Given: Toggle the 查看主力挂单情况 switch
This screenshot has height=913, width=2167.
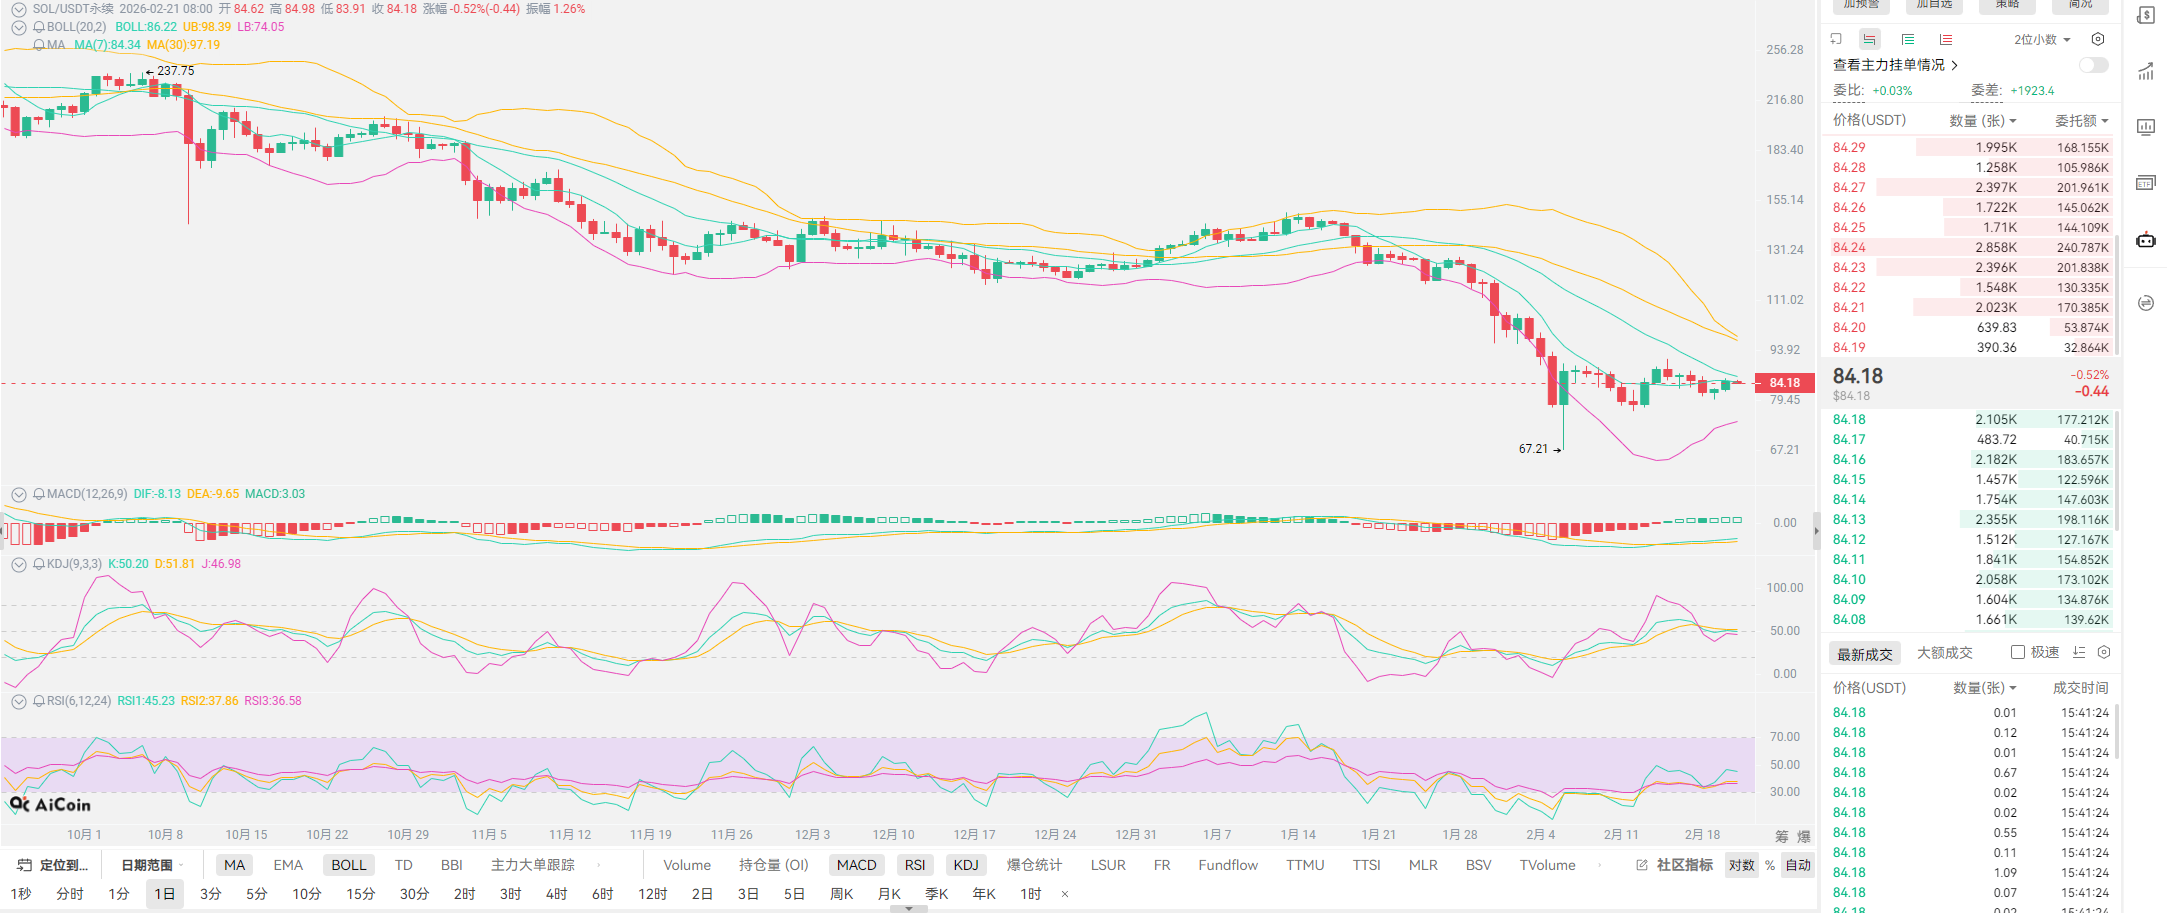Looking at the screenshot, I should coord(2093,65).
